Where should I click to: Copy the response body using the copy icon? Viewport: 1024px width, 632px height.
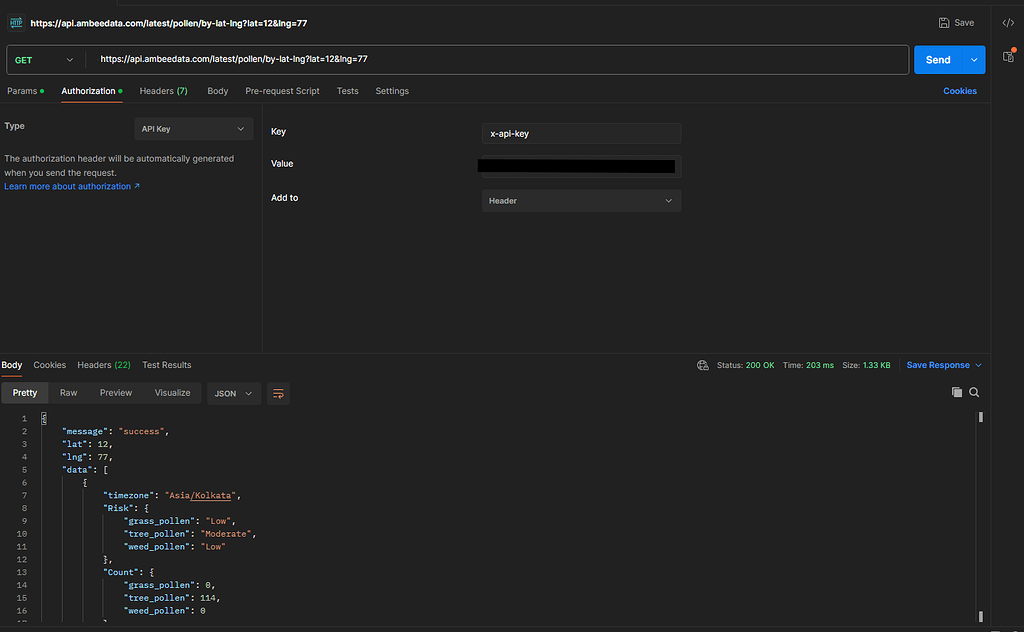pyautogui.click(x=956, y=392)
